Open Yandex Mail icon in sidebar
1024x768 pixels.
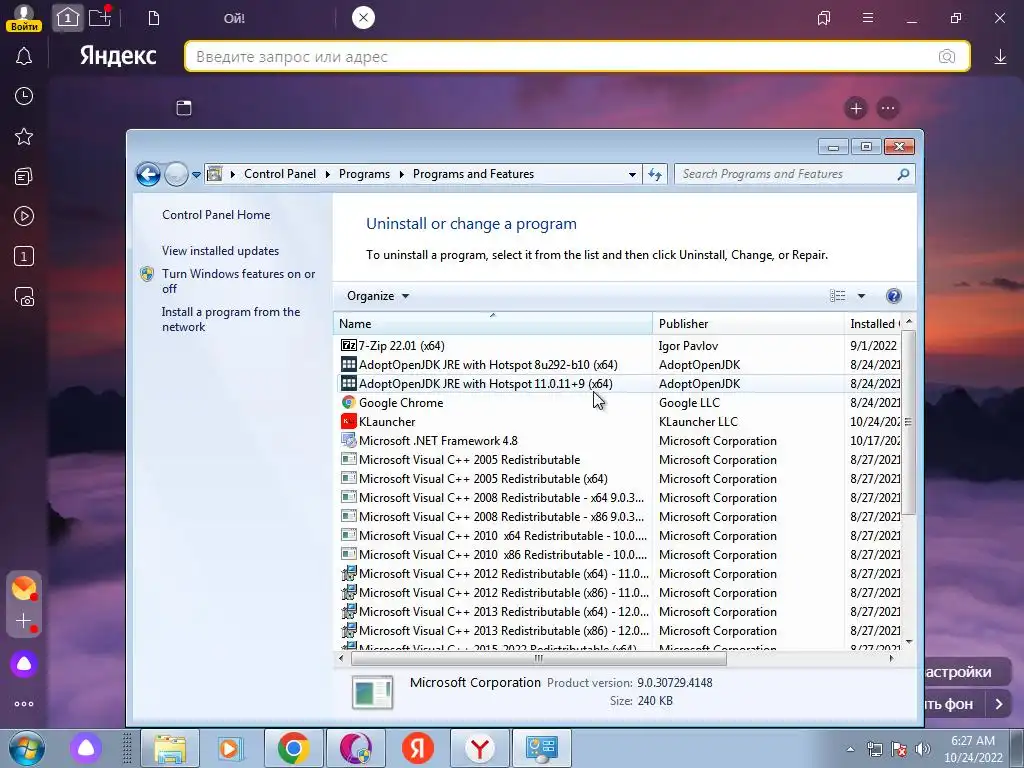(24, 588)
